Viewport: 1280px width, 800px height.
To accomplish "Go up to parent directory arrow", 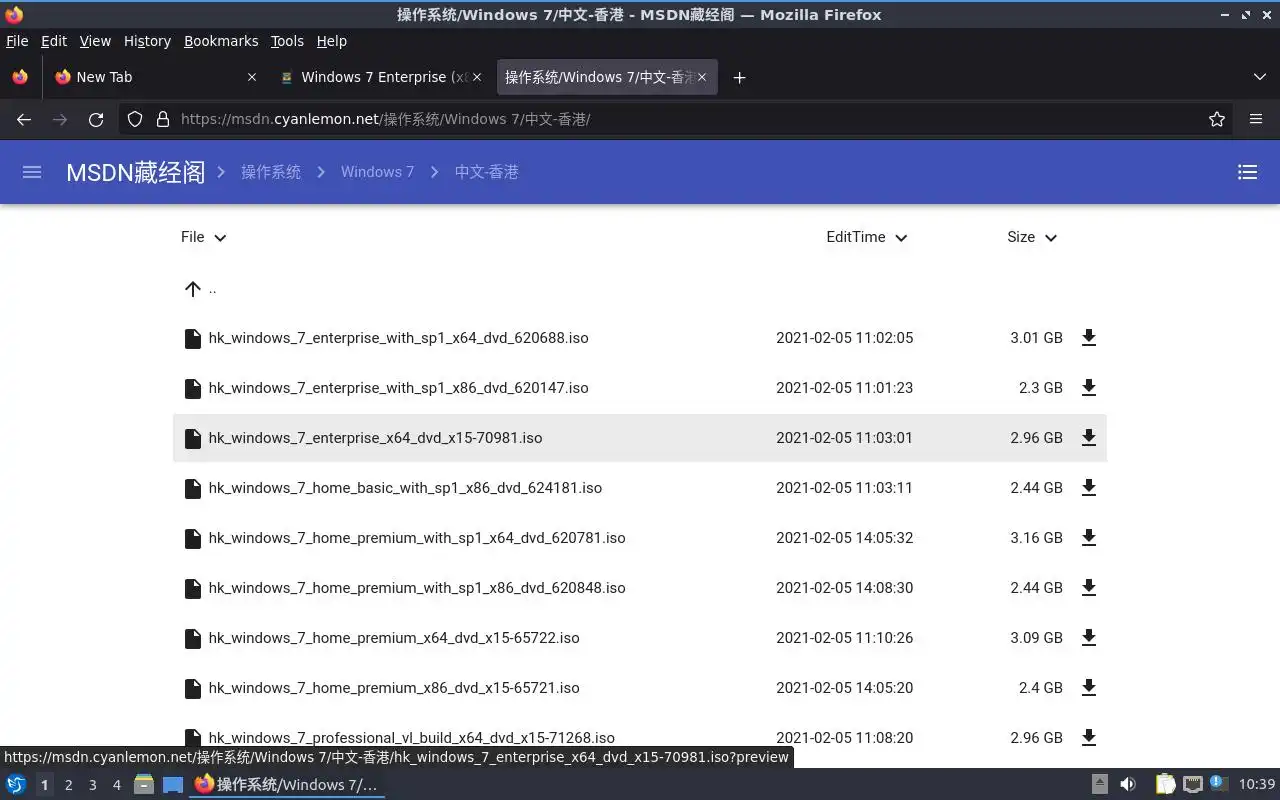I will [193, 289].
